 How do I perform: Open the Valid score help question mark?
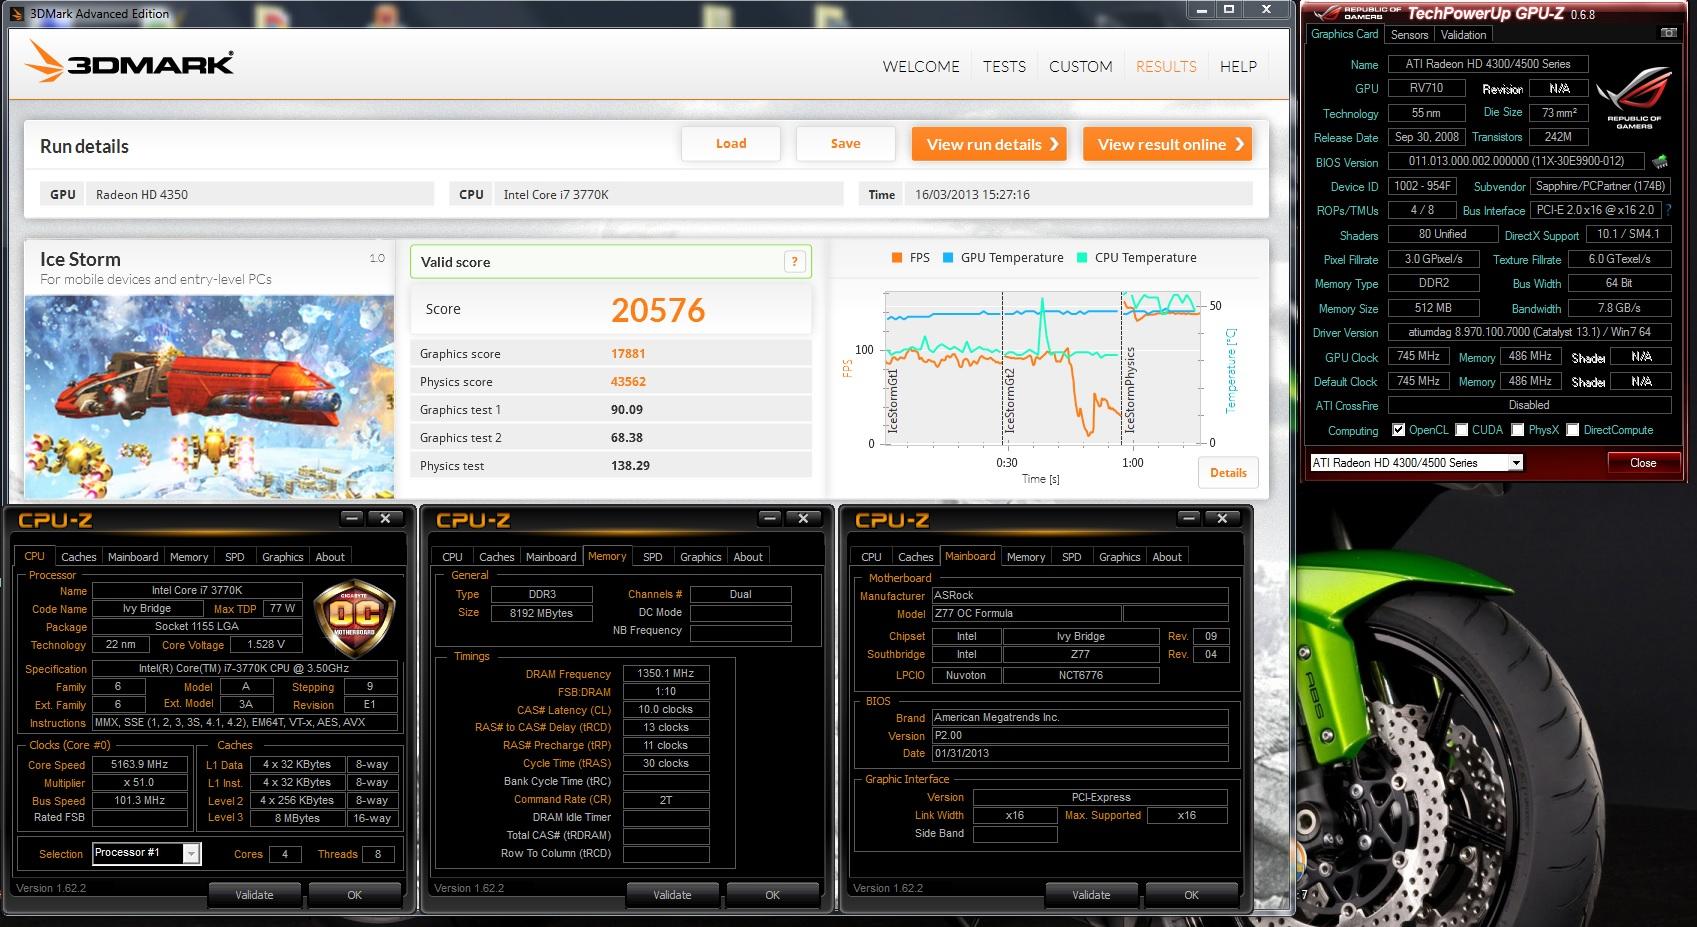pos(794,262)
